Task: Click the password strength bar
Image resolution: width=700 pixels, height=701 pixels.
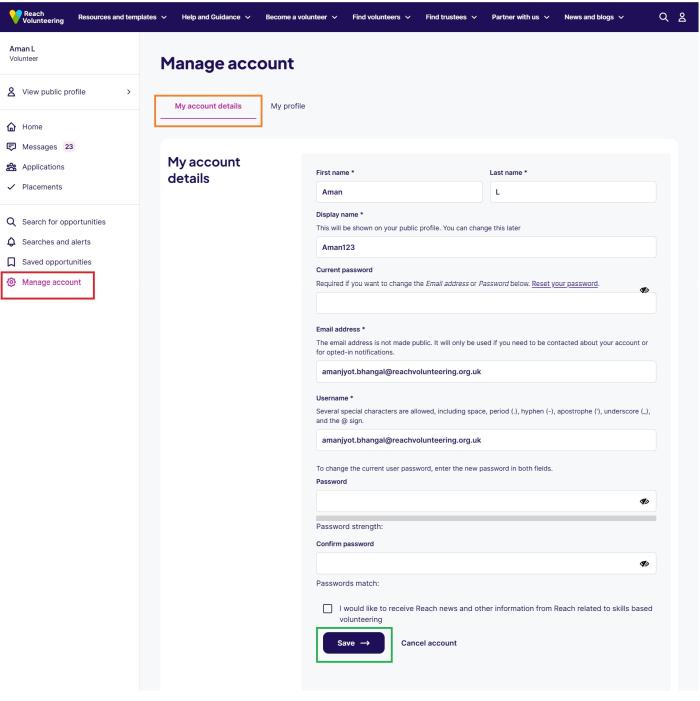Action: click(486, 518)
